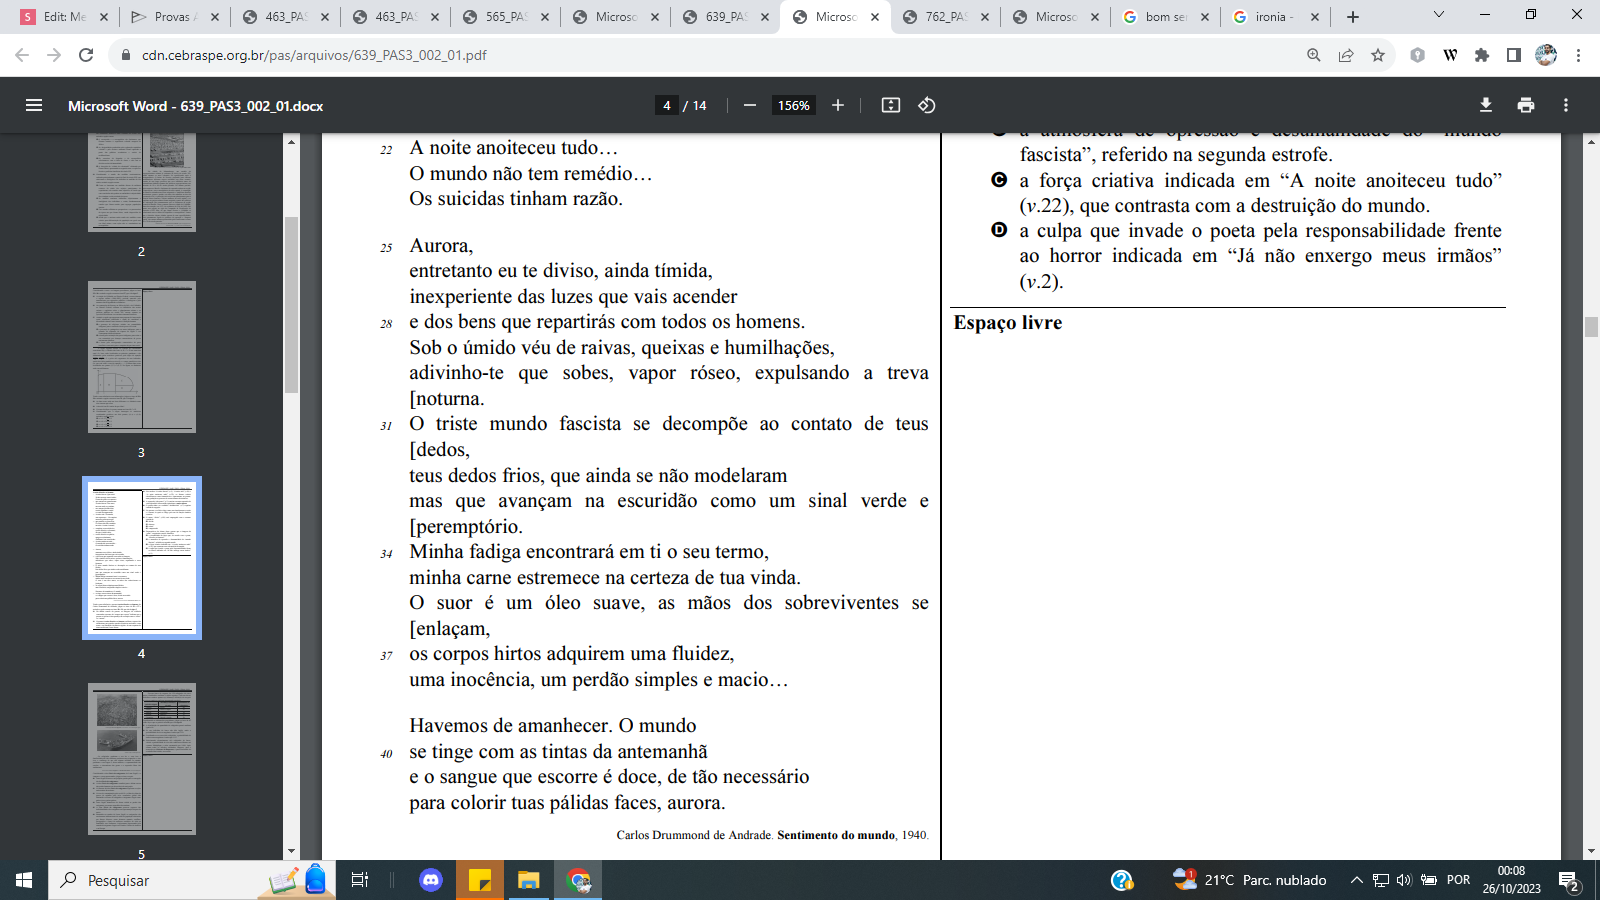Print the PDF document

pos(1526,105)
